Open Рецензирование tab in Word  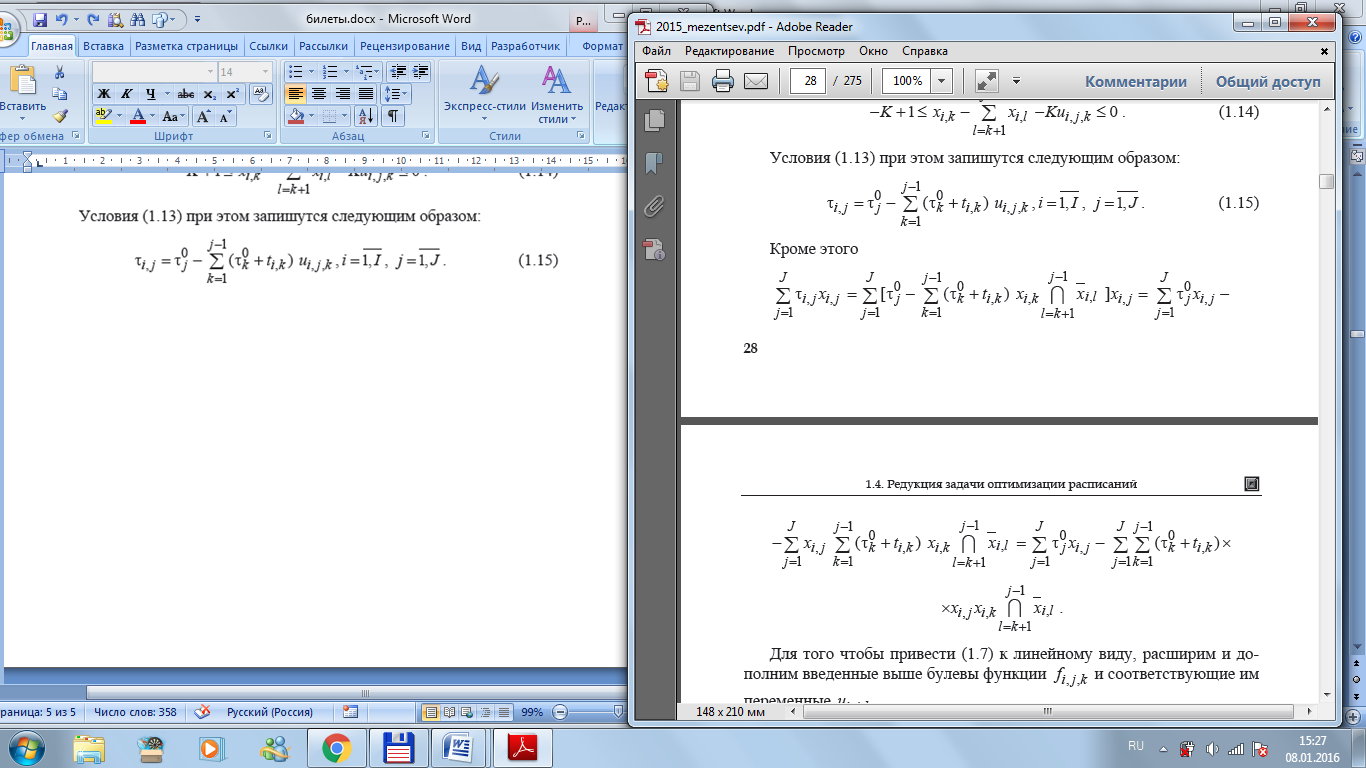(405, 46)
